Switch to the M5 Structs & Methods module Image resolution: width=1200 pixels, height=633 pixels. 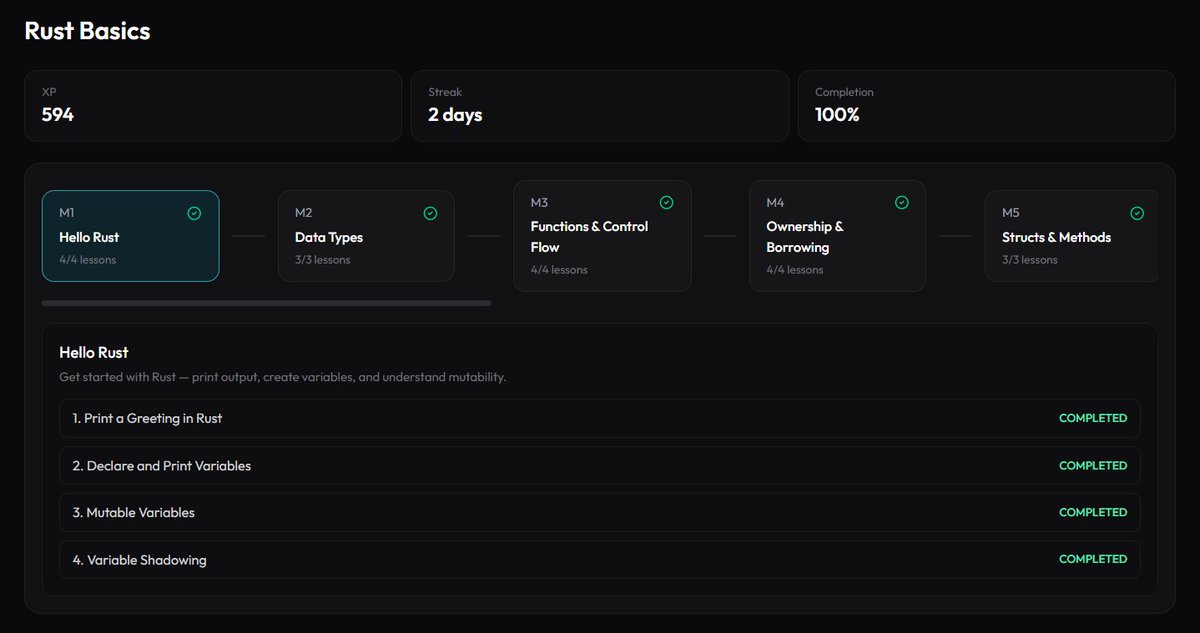pos(1072,236)
